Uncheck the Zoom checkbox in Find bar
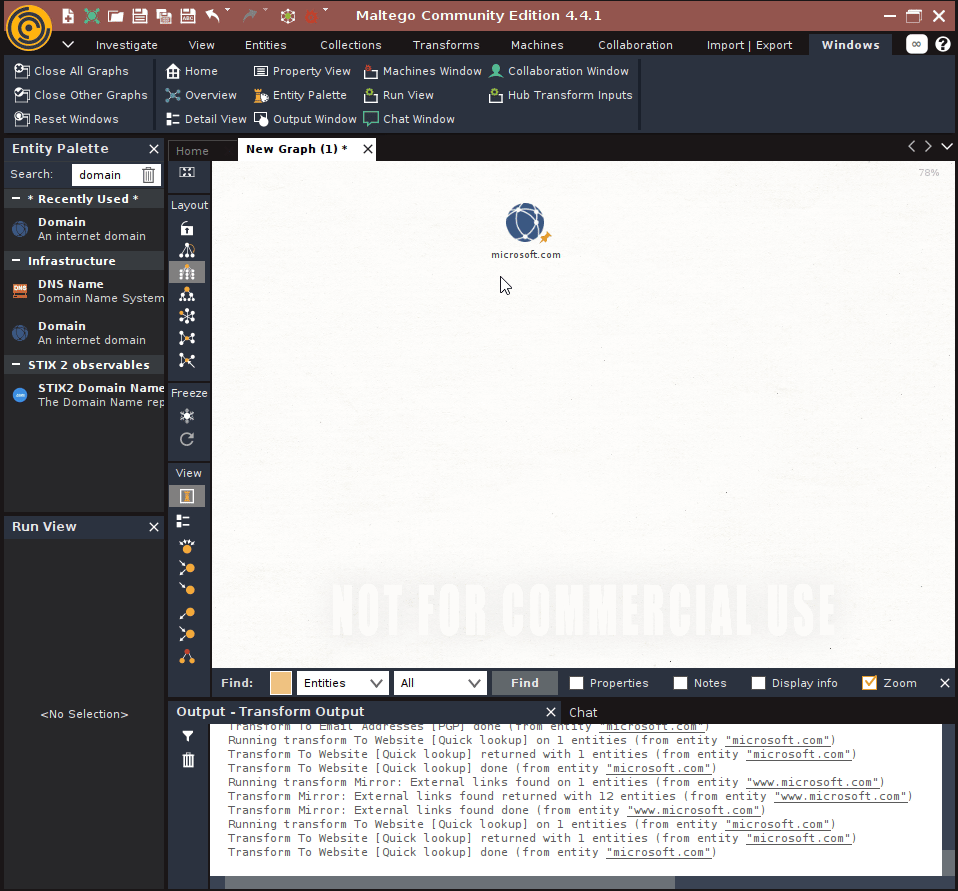 869,683
